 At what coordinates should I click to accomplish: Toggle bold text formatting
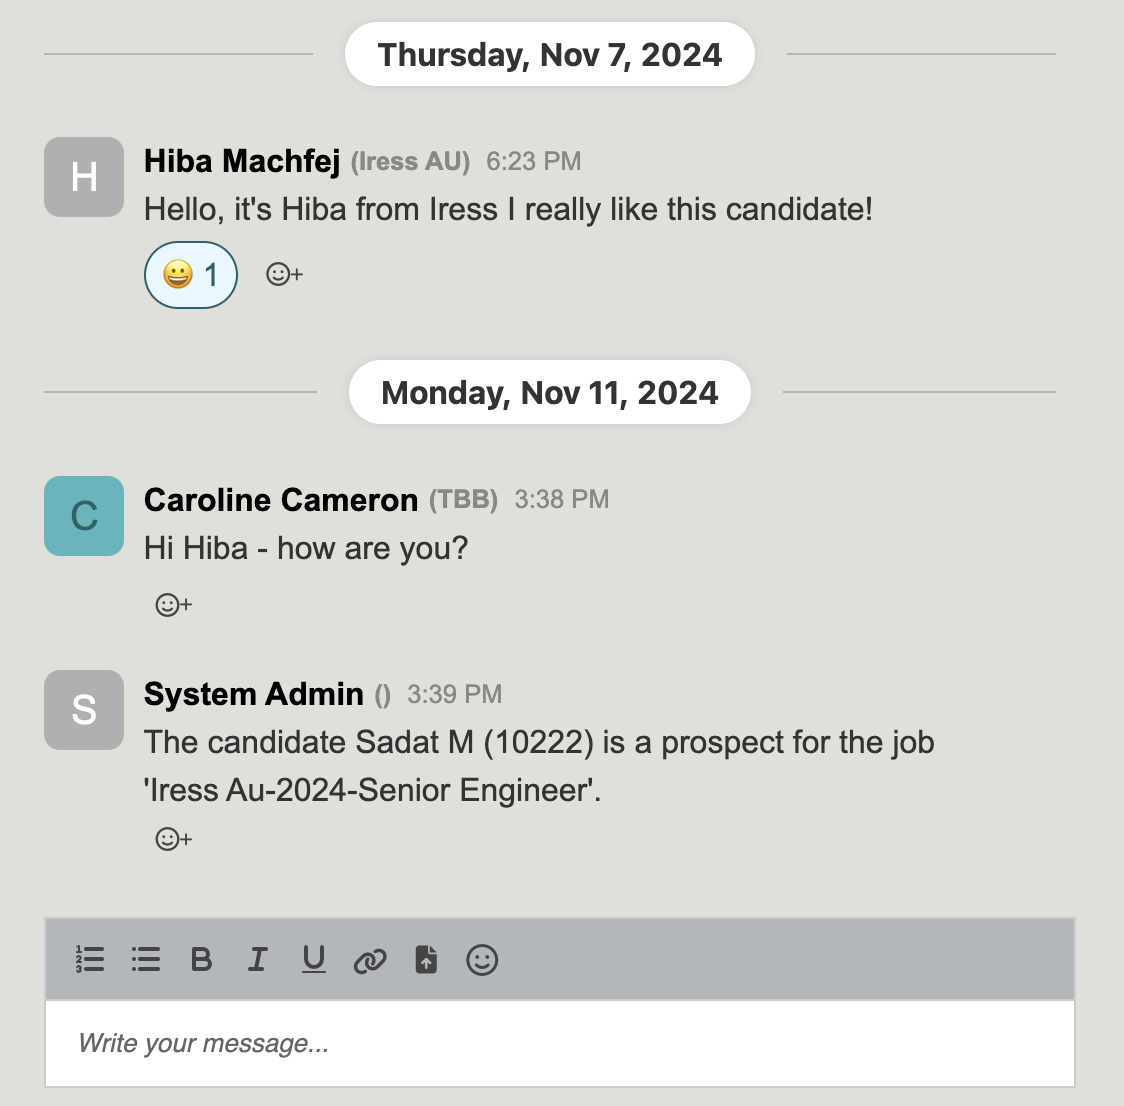point(201,960)
